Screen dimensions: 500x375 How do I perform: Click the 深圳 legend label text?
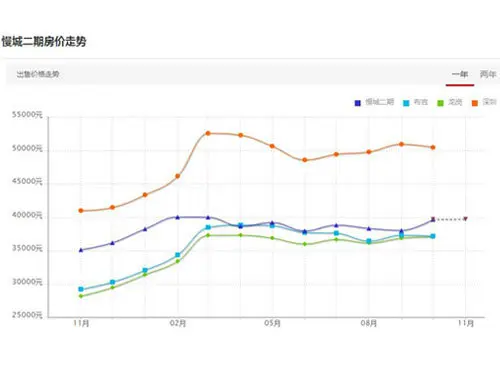(489, 102)
